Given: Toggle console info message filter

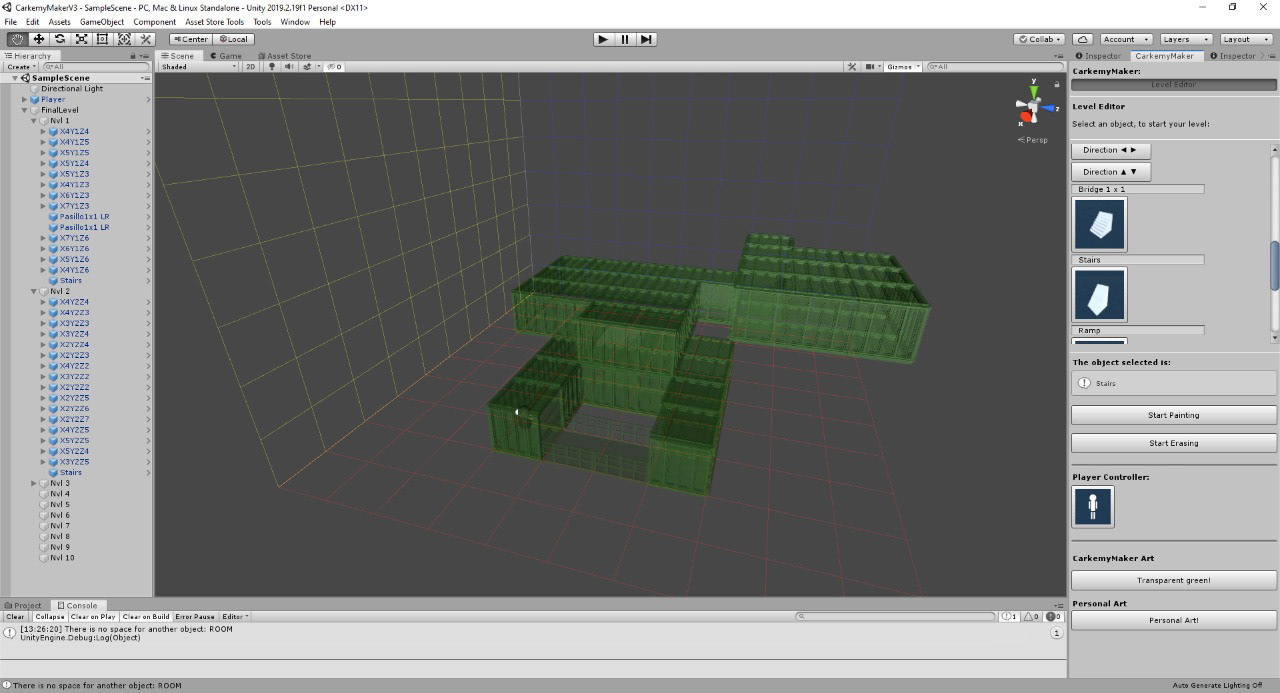Looking at the screenshot, I should [1009, 617].
